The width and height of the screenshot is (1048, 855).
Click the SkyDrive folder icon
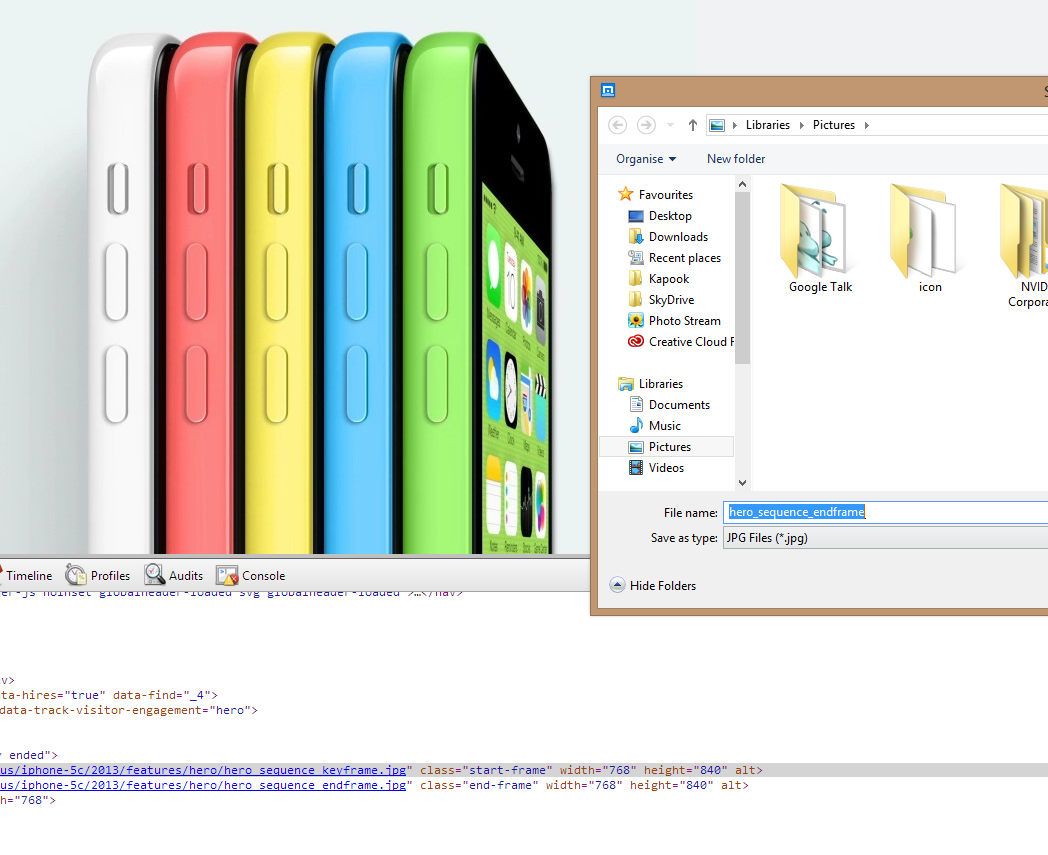636,299
